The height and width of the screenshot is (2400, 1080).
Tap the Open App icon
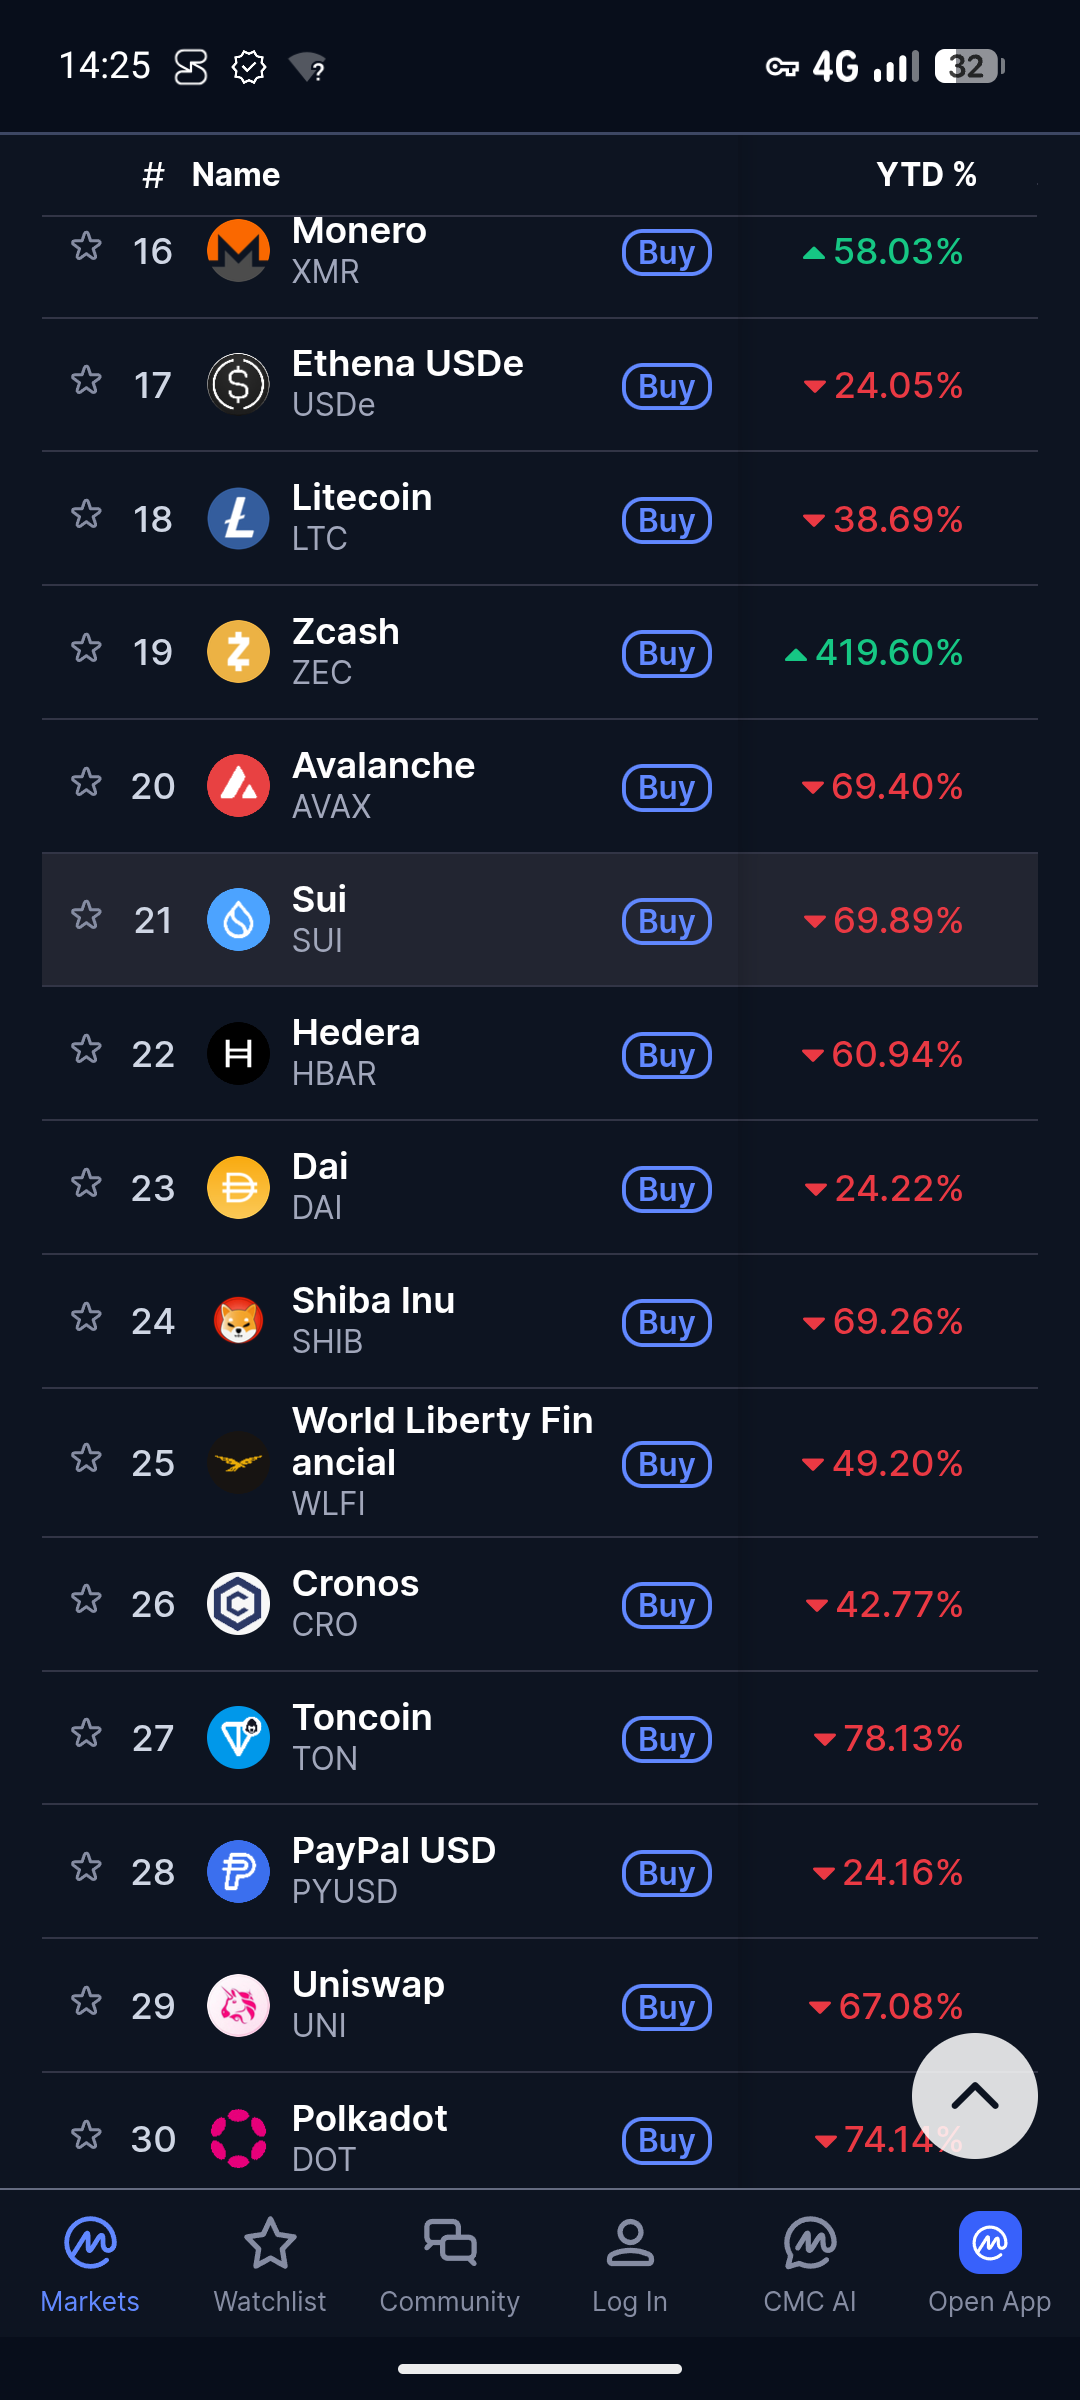click(990, 2242)
